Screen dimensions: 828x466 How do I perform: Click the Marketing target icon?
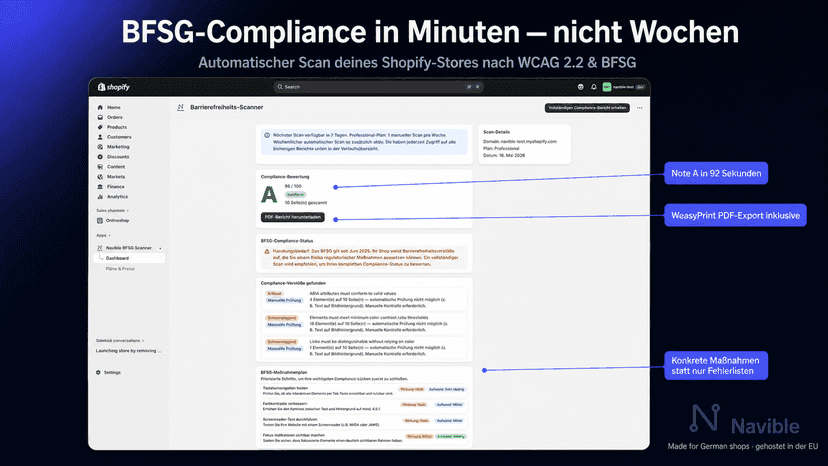point(100,147)
